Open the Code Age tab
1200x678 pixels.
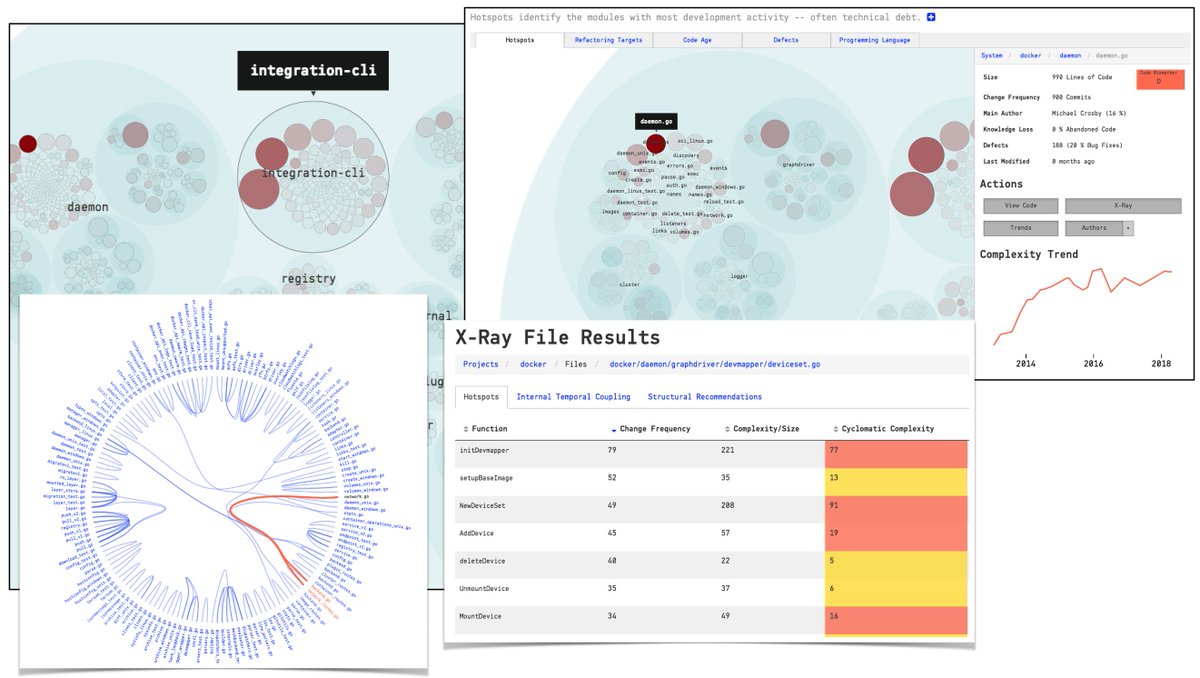coord(697,40)
